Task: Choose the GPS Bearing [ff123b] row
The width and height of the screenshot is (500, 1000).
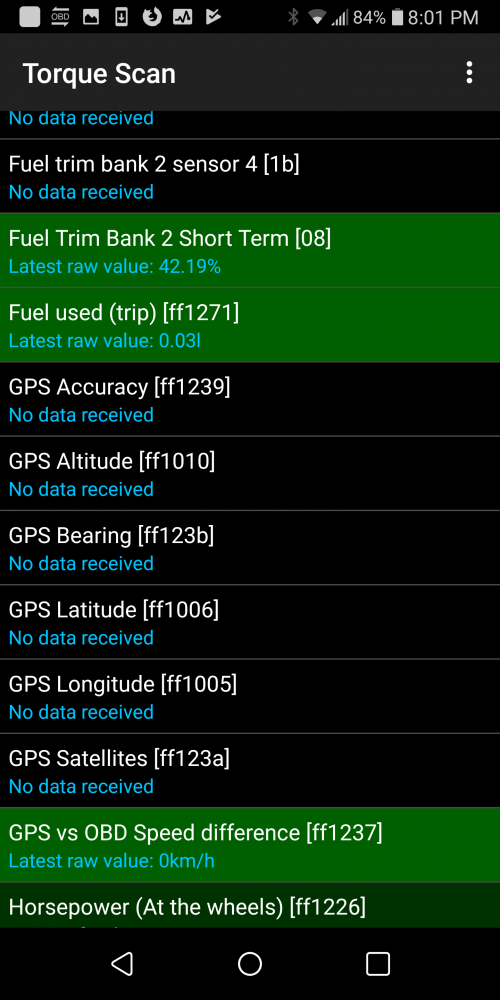Action: [250, 548]
